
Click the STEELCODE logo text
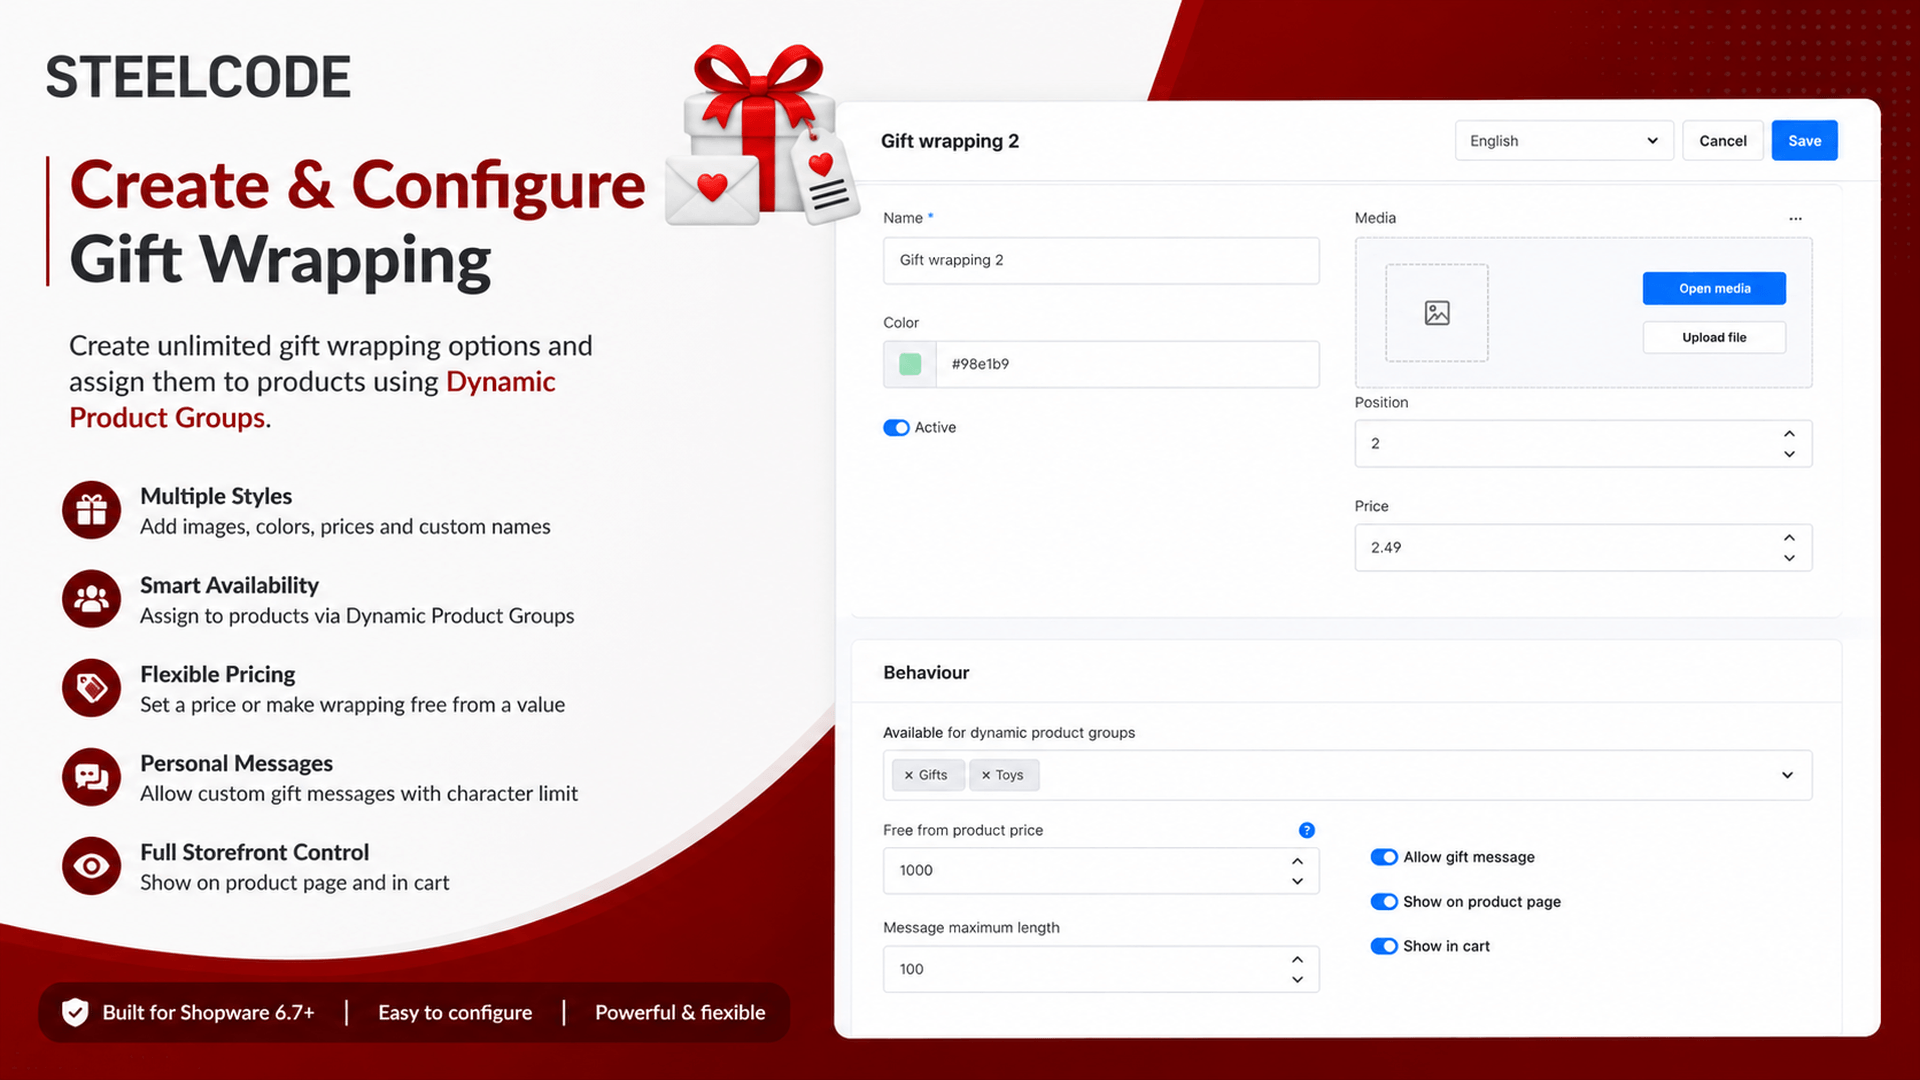198,77
